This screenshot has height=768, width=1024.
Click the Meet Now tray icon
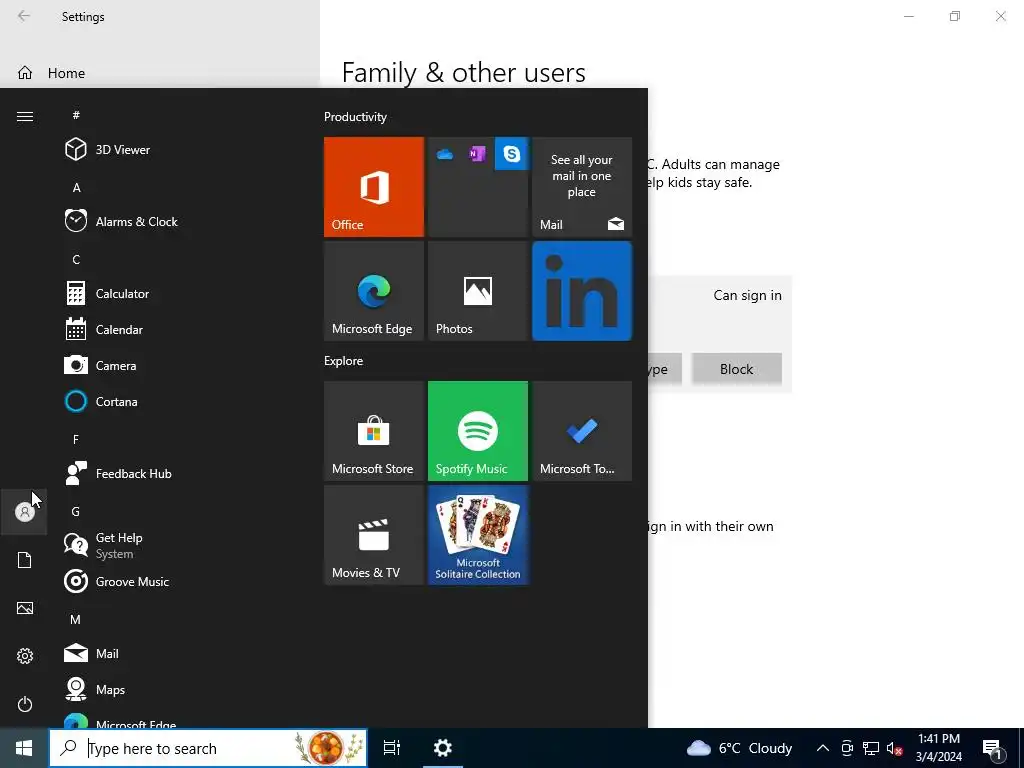coord(847,748)
